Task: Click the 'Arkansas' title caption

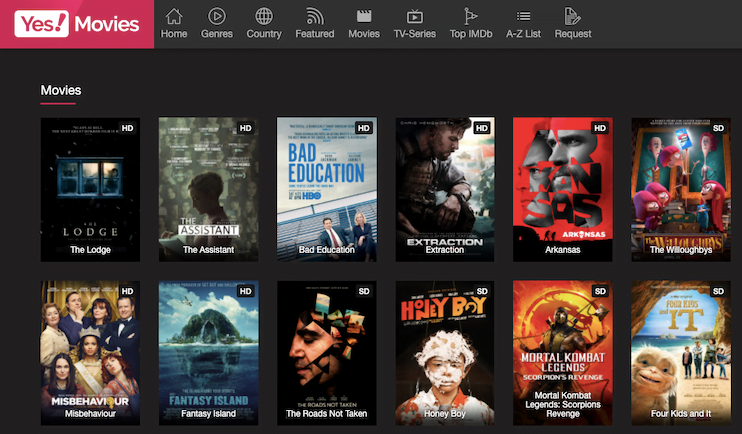Action: pos(563,250)
